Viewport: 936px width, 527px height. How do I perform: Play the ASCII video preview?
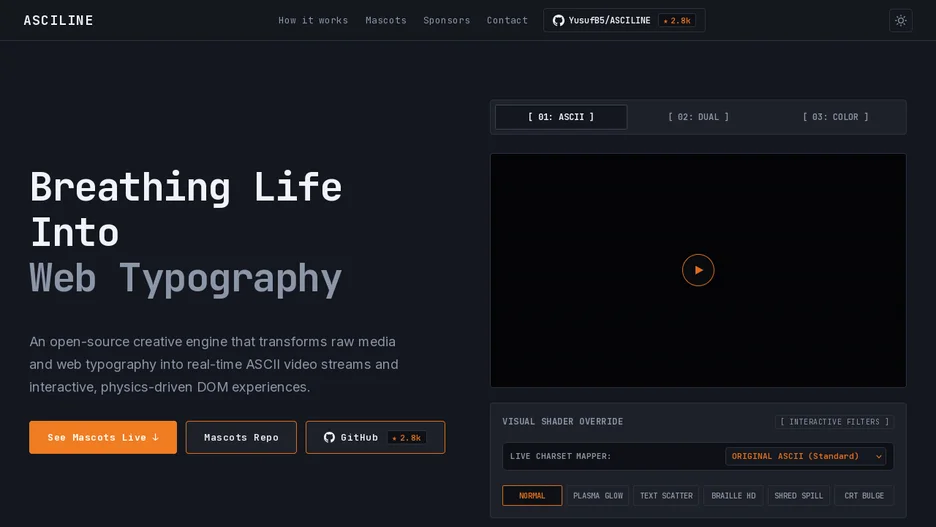698,270
